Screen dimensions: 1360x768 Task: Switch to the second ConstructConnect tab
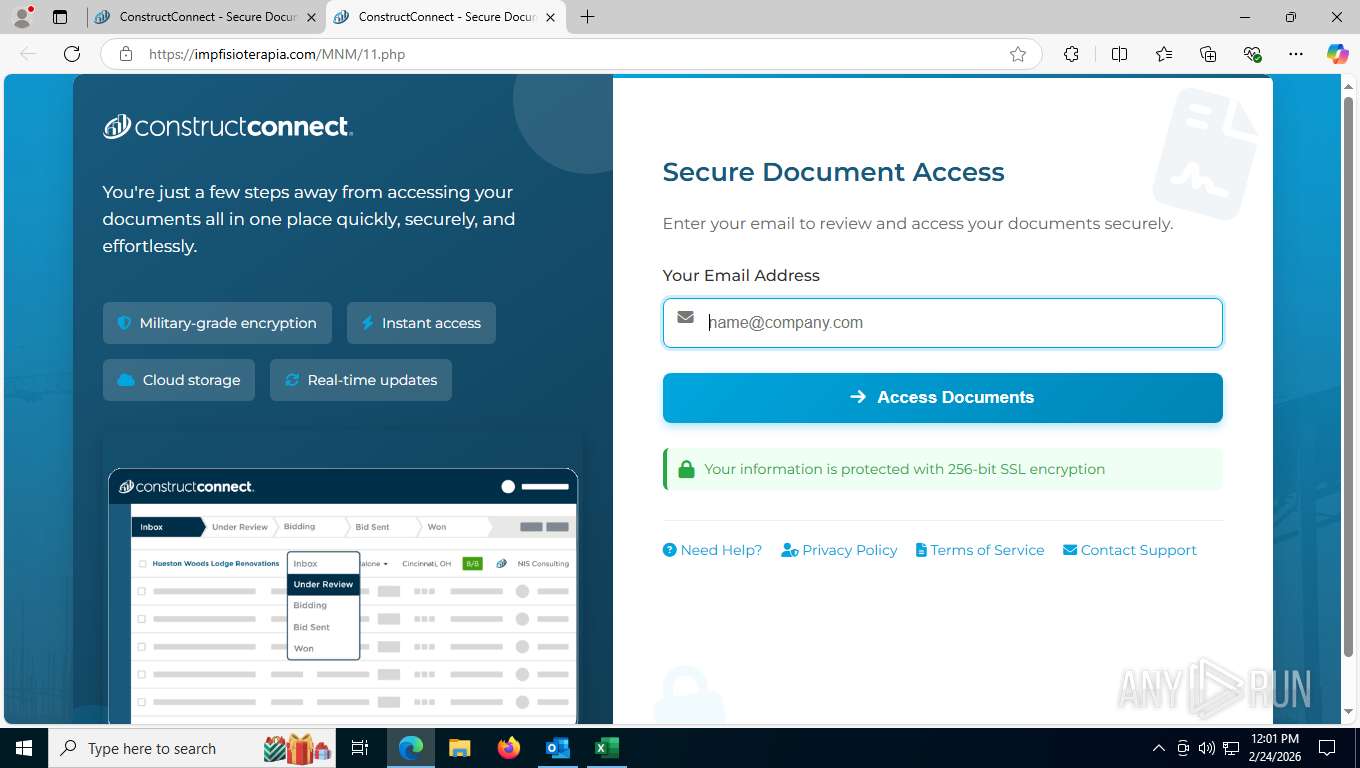click(445, 17)
